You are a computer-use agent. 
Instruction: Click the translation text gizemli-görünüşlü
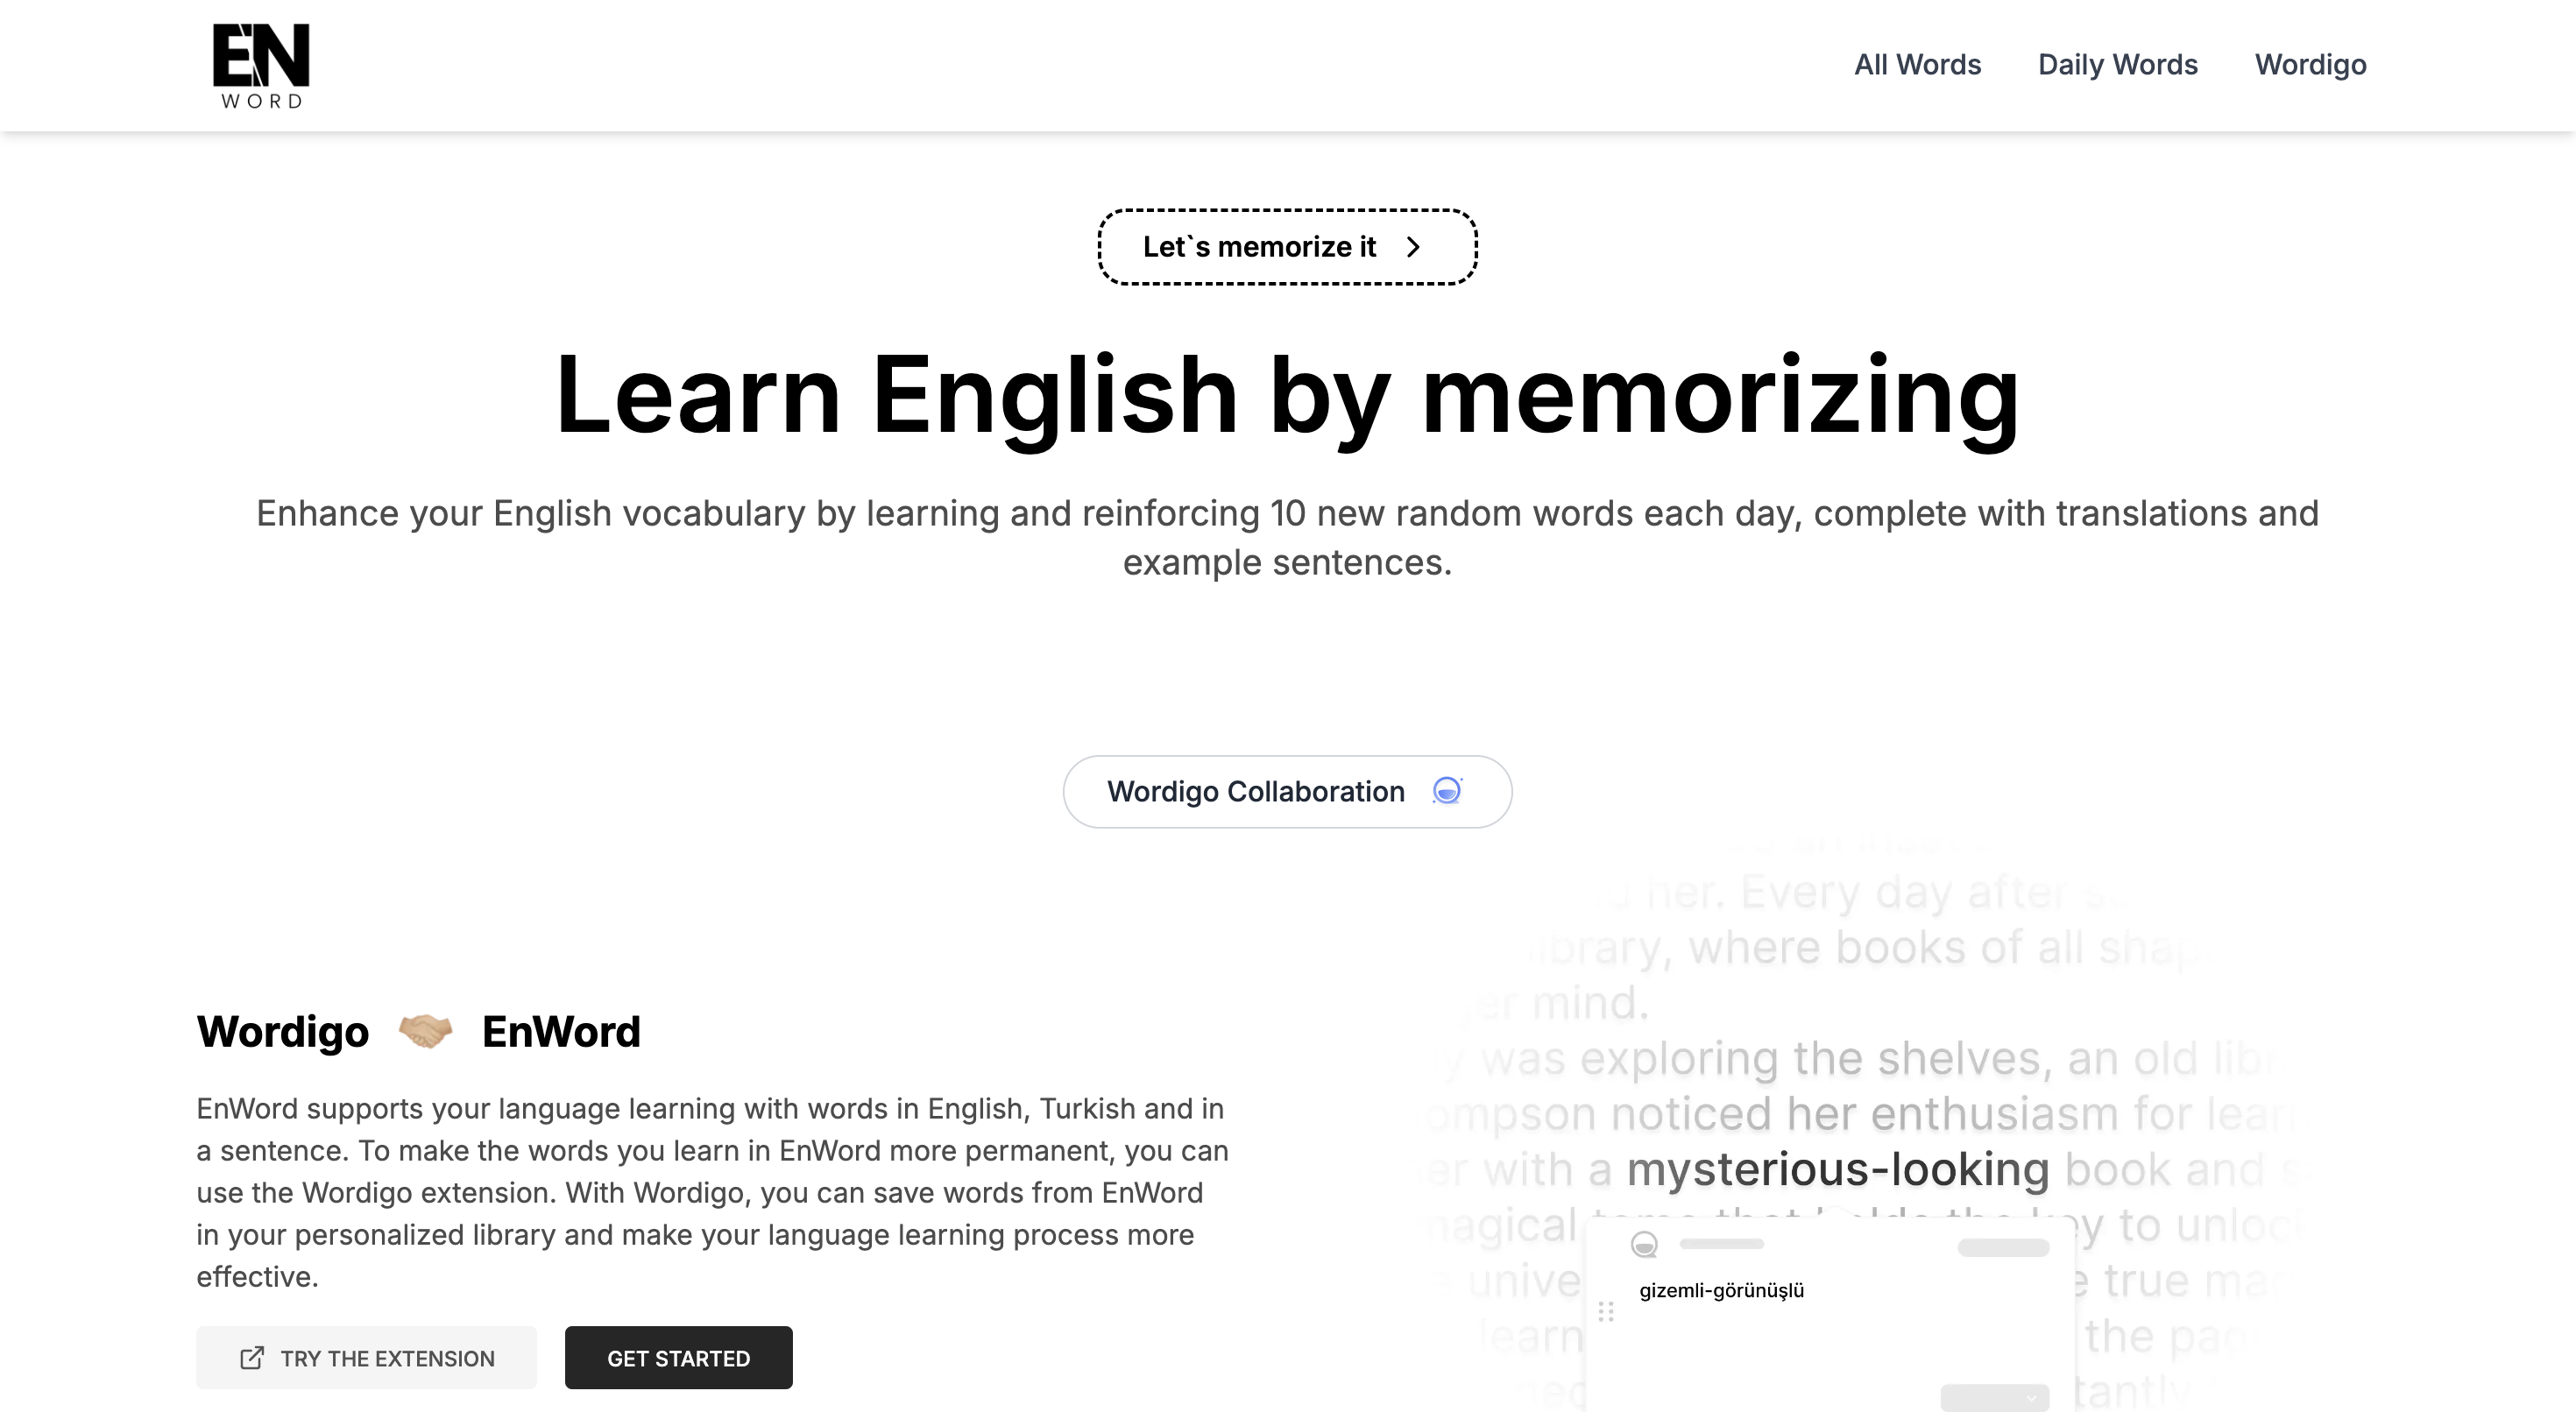point(1721,1290)
